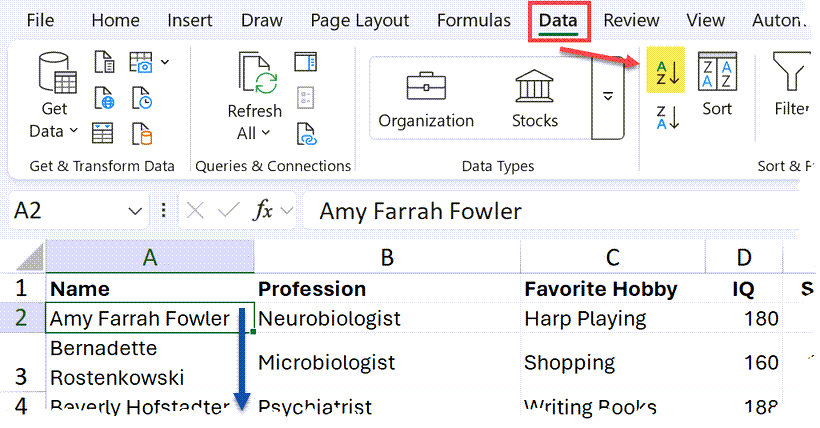This screenshot has height=428, width=820.
Task: Select From Text/CSV file icon
Action: click(104, 62)
